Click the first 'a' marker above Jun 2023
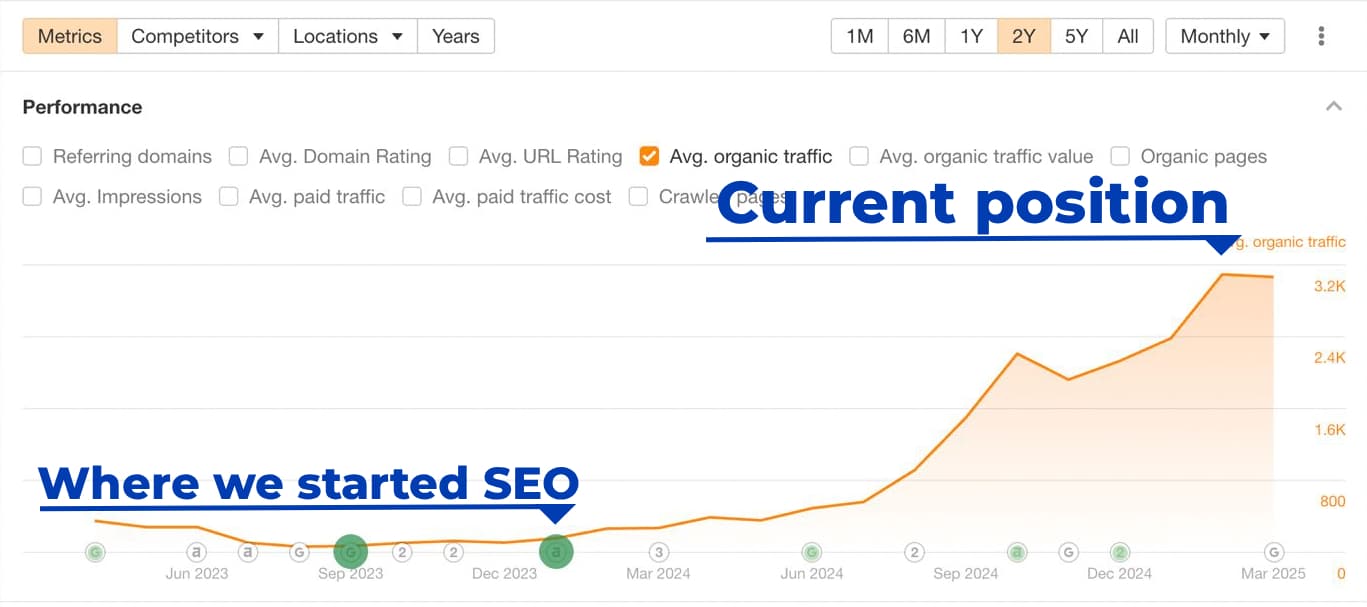The height and width of the screenshot is (607, 1367). (x=197, y=551)
